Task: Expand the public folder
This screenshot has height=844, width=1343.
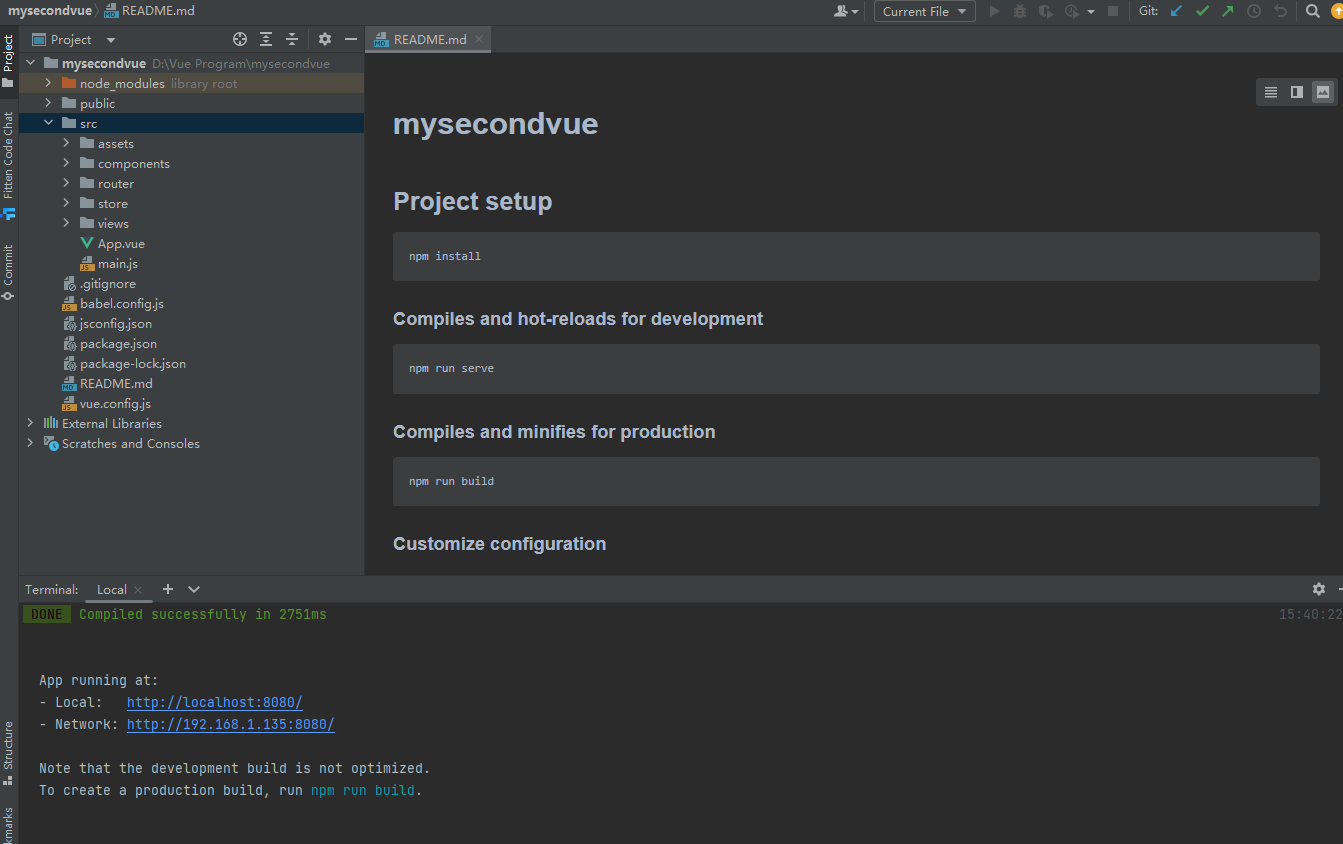Action: point(48,103)
